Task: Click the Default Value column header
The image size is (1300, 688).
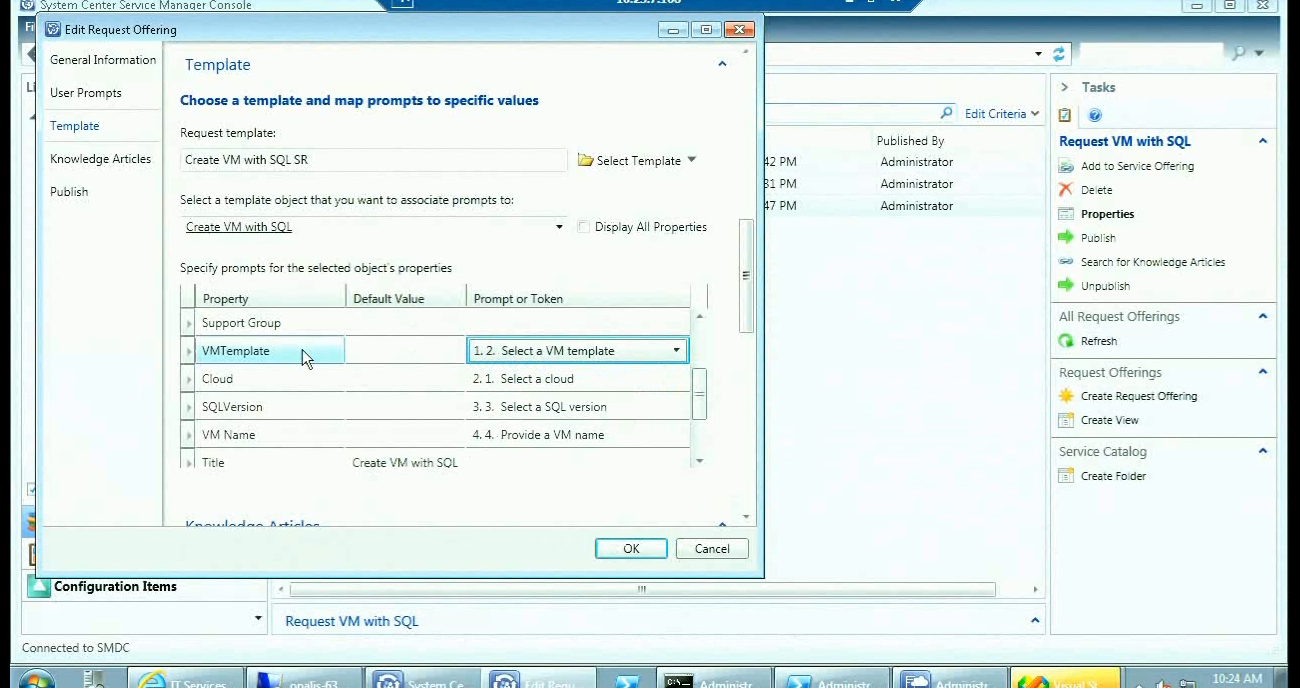Action: point(406,298)
